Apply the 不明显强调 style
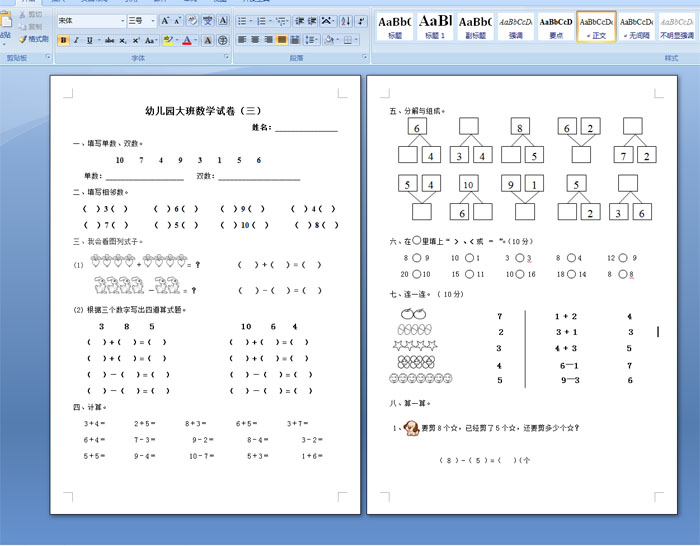Viewport: 700px width, 546px height. click(x=677, y=27)
